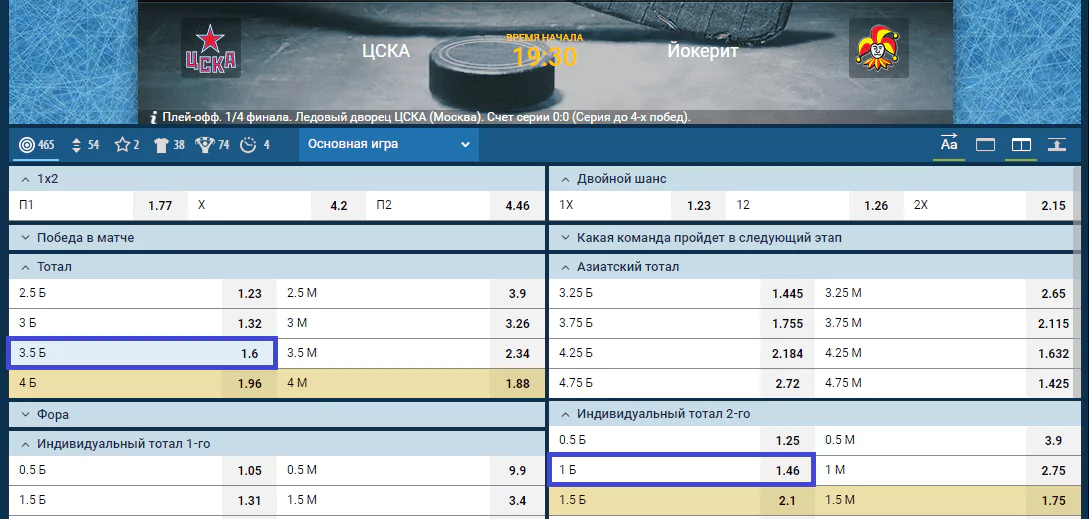The width and height of the screenshot is (1089, 519).
Task: Click the Плей-офф 1/4 финала info line
Action: pyautogui.click(x=426, y=117)
